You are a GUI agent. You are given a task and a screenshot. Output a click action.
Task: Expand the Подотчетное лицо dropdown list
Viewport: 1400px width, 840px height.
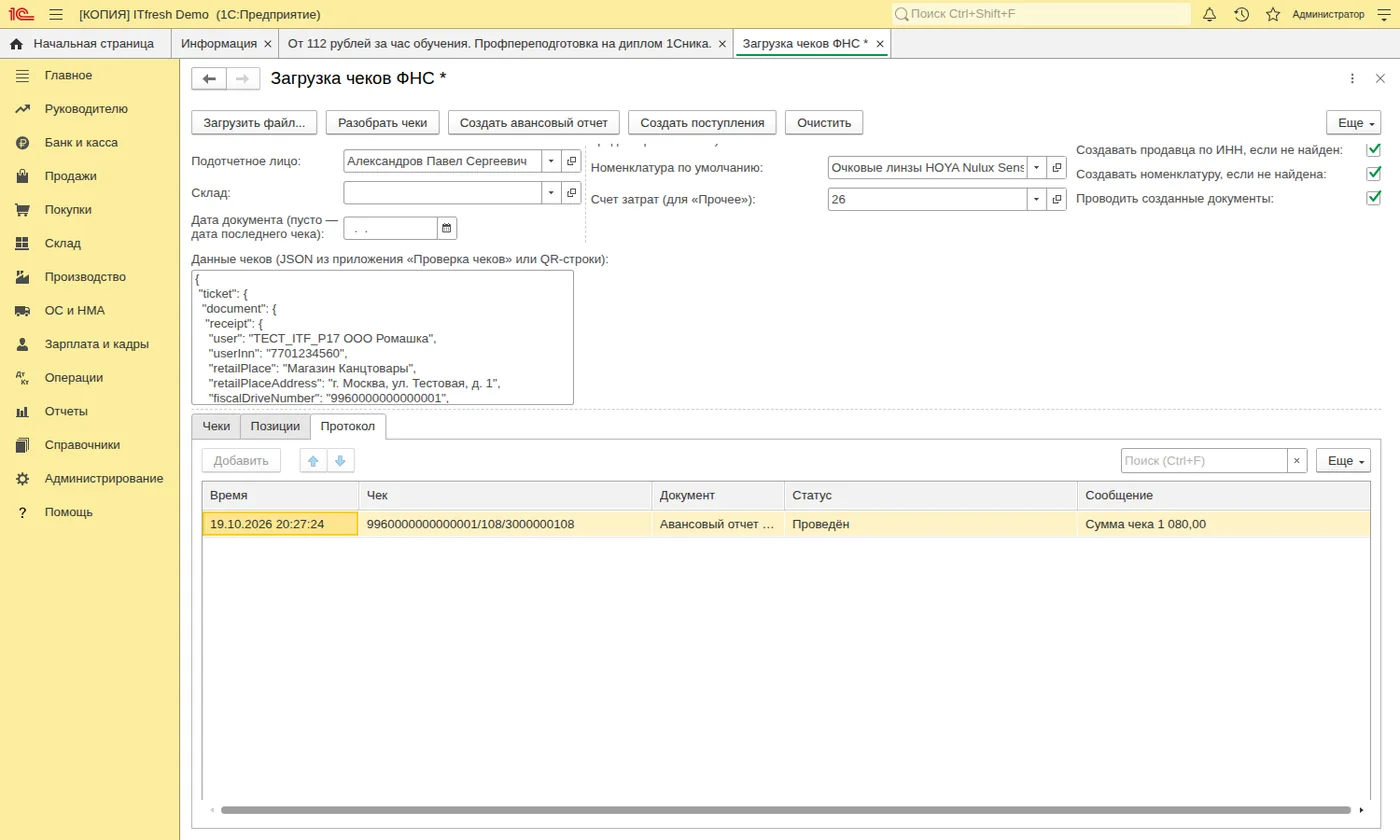(x=552, y=161)
